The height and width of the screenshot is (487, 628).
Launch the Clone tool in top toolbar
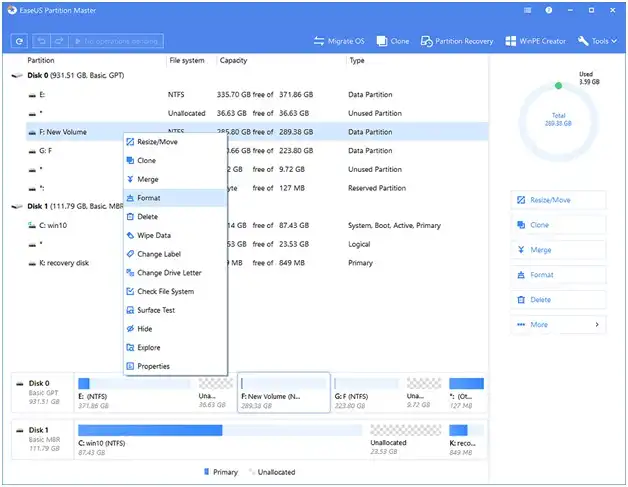[393, 41]
